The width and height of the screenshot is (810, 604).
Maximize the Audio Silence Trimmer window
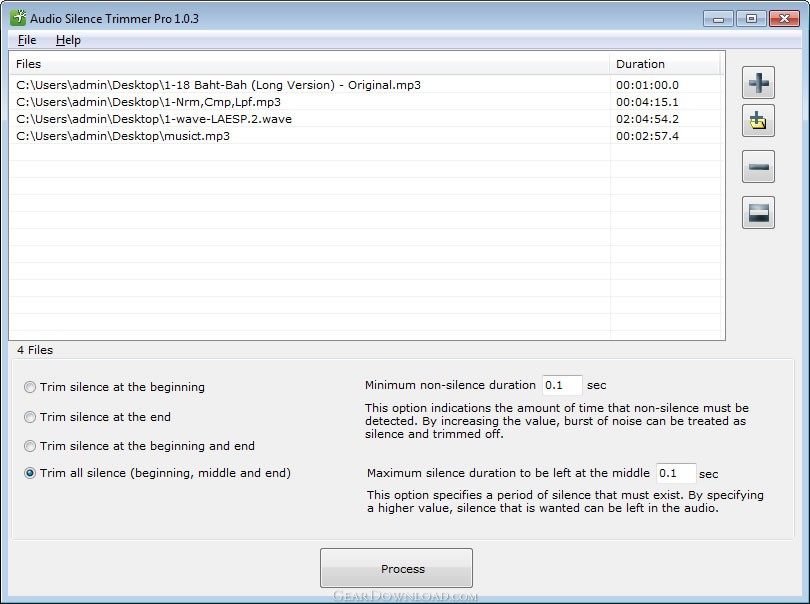751,19
